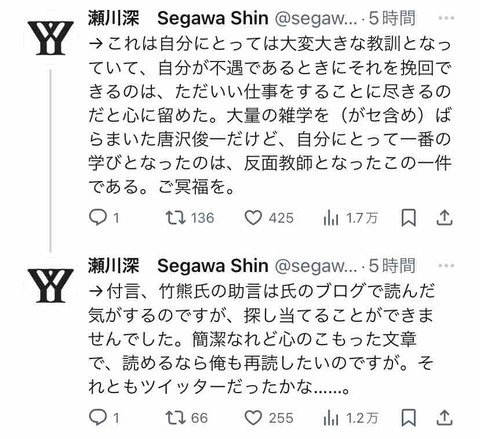
Task: View analytics of first tweet 1.7万
Action: click(350, 218)
